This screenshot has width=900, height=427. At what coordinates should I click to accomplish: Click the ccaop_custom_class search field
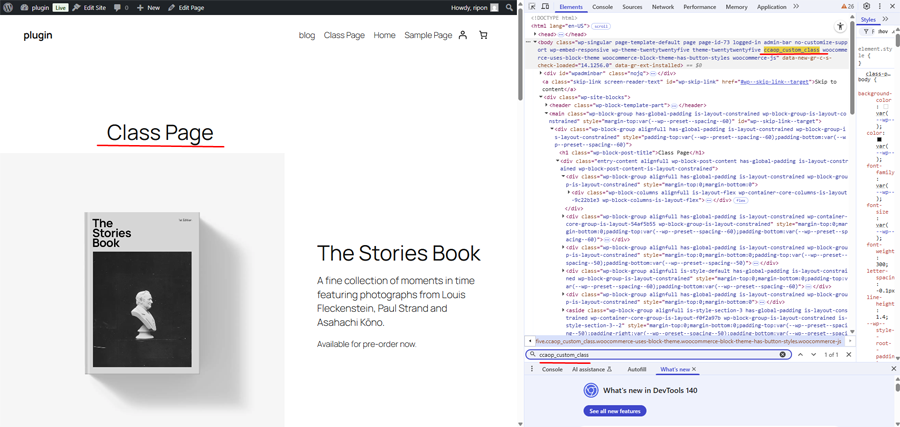(x=658, y=355)
